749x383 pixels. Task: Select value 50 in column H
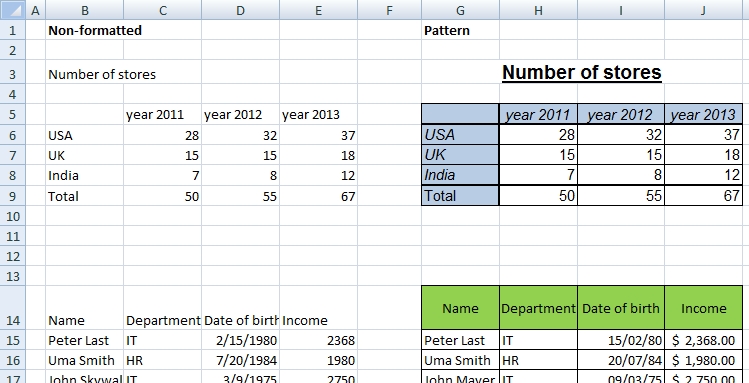(538, 195)
